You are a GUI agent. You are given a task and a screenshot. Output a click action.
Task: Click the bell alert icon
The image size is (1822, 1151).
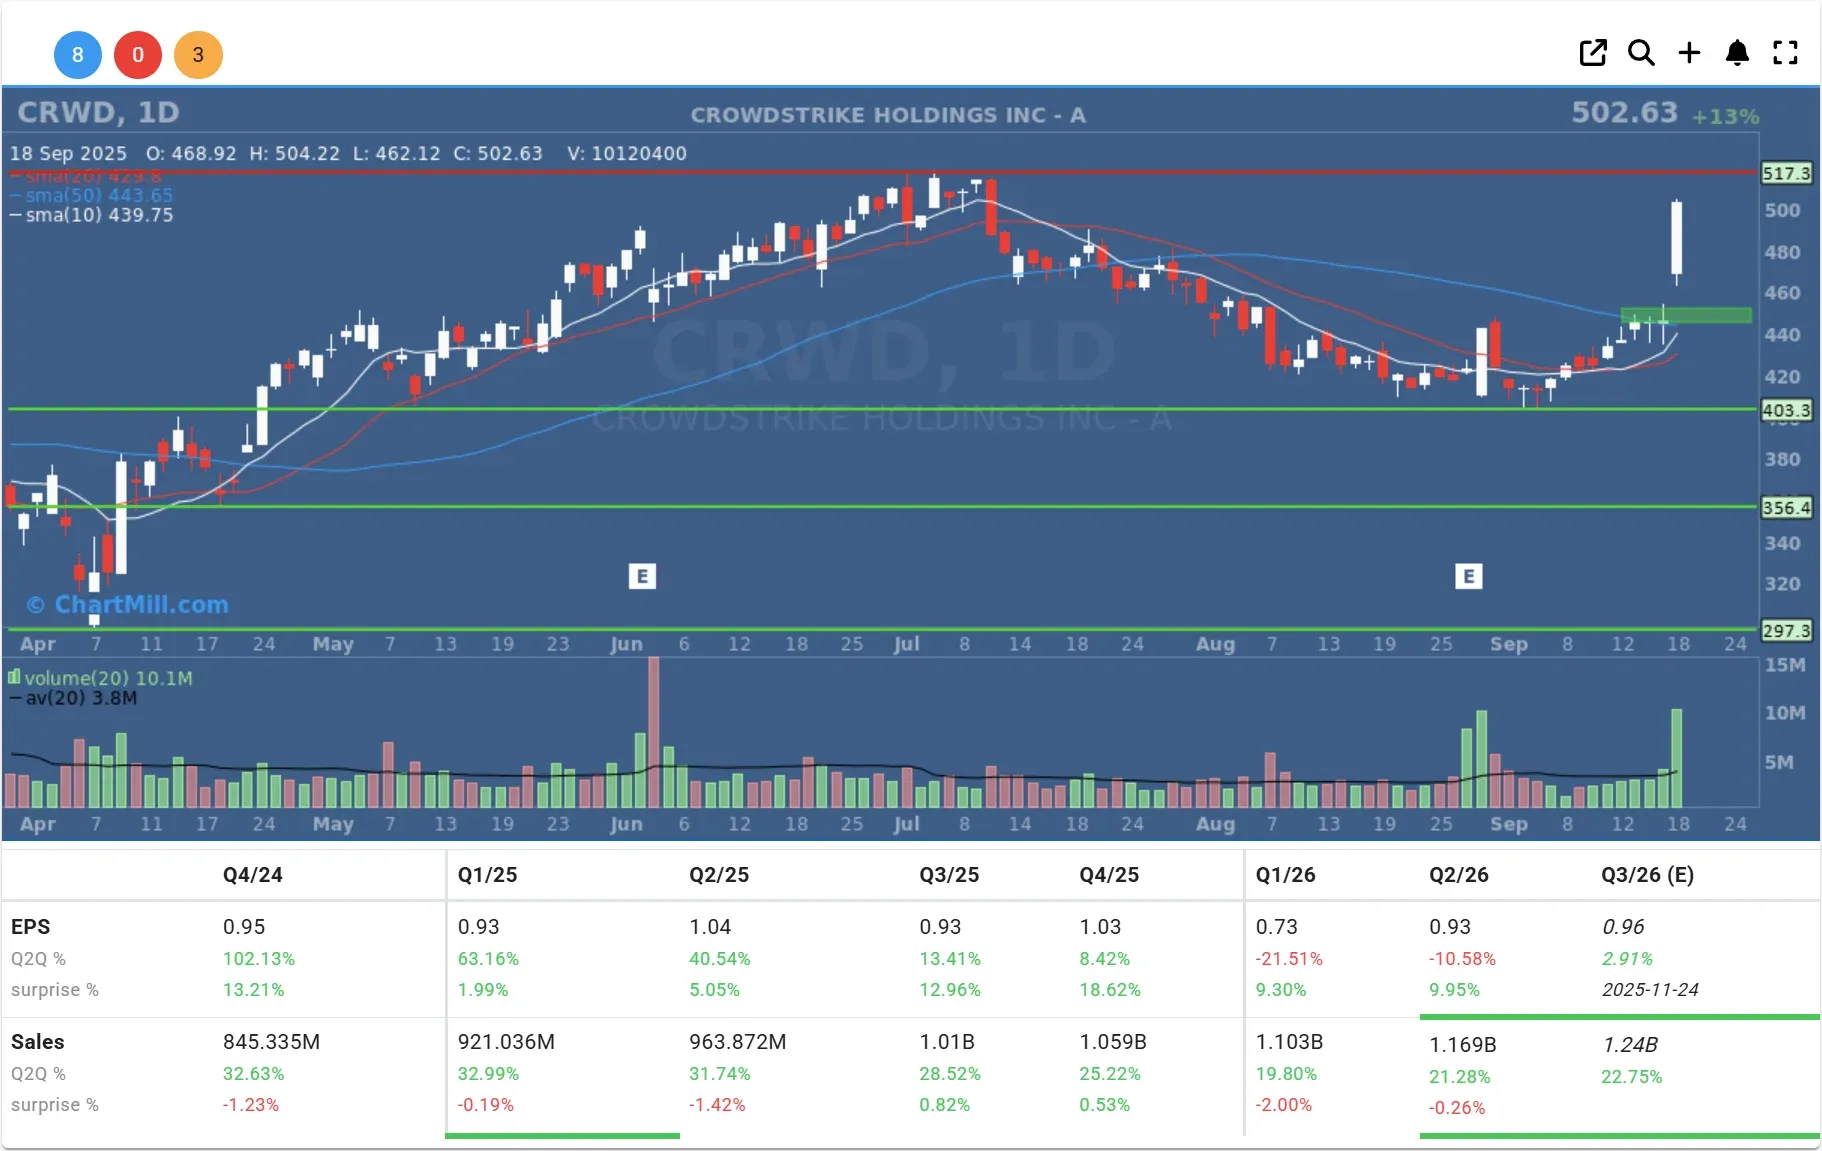click(1738, 53)
